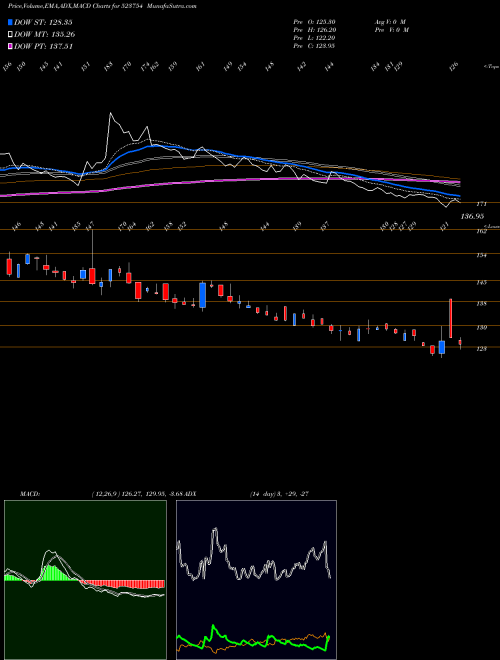Viewport: 500px width, 660px height.
Task: Select the 'DOW ST: 128.35' legend text
Action: [43, 23]
